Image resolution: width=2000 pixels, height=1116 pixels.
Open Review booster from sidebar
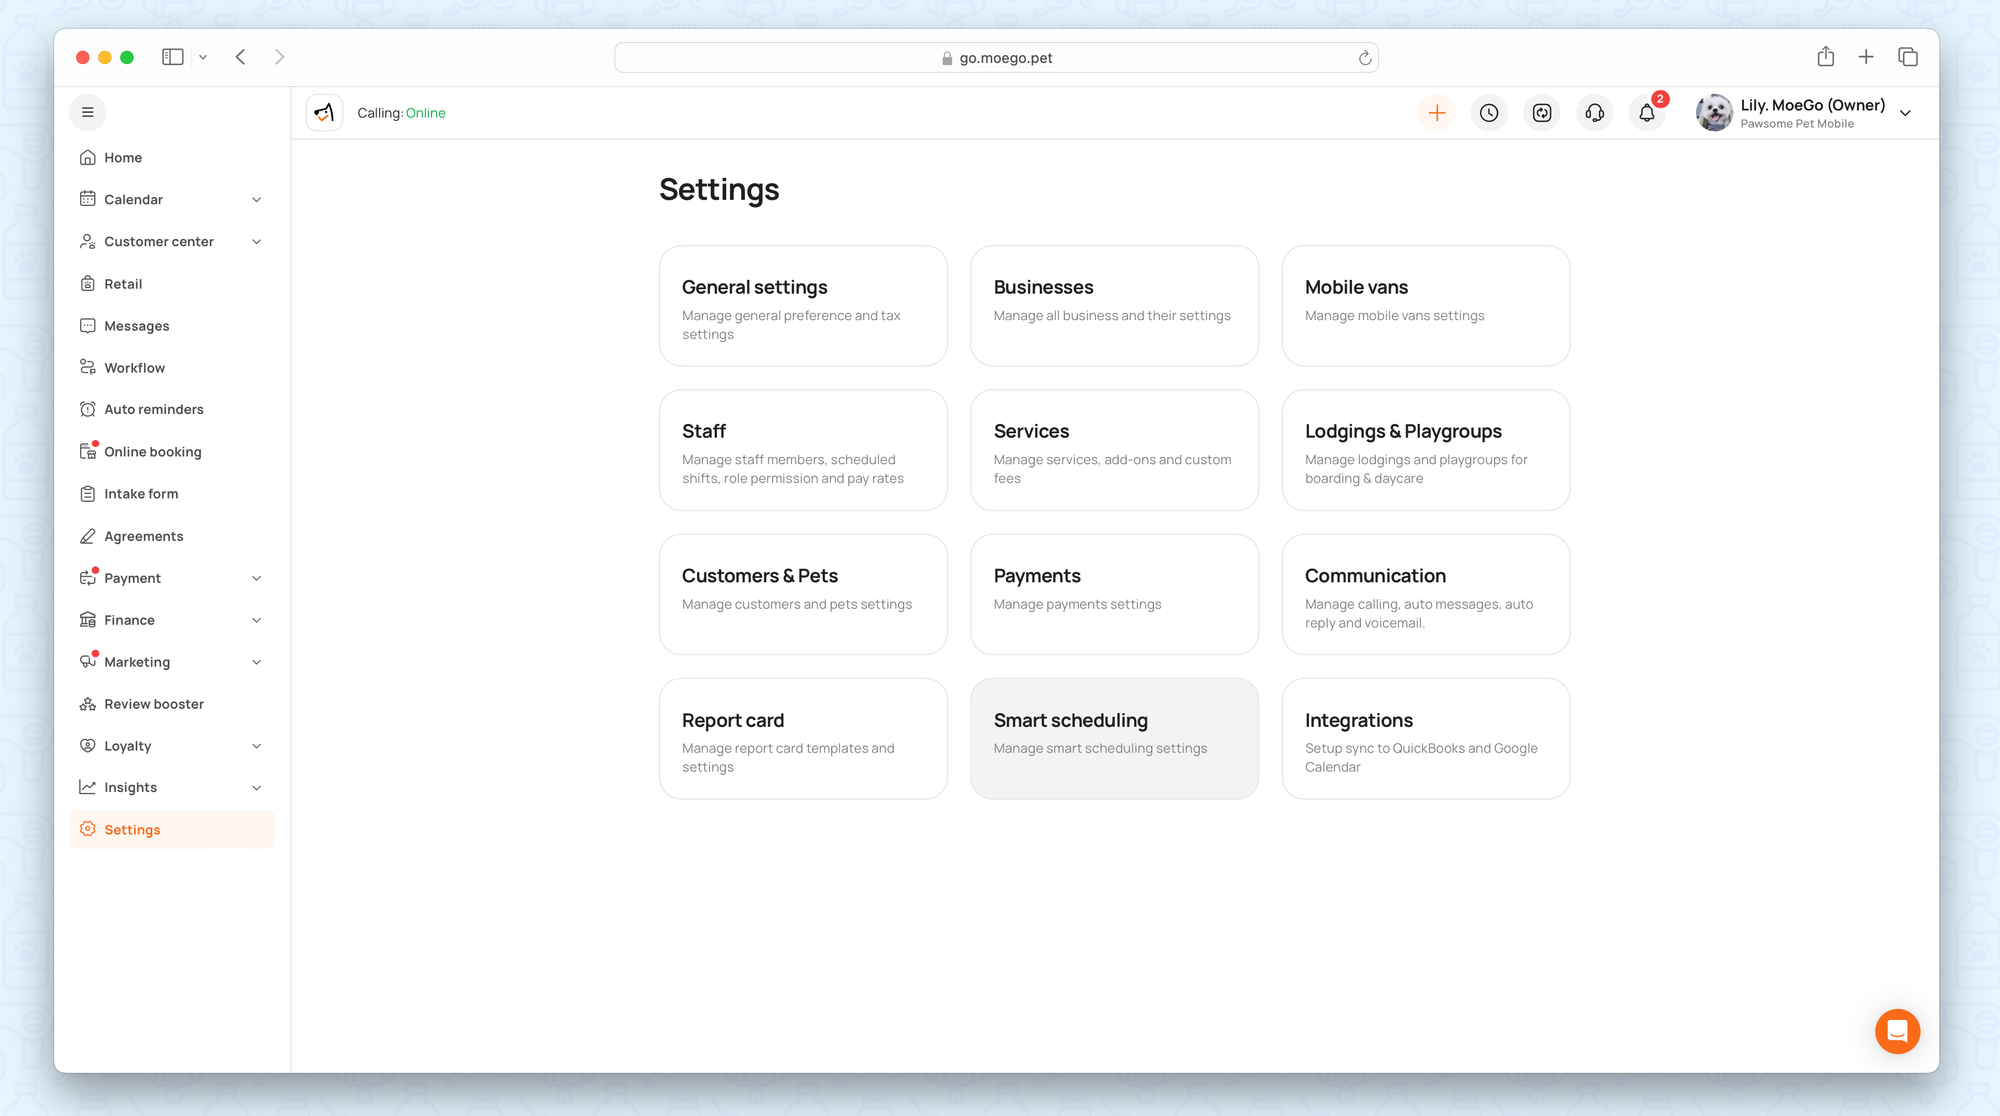coord(153,704)
